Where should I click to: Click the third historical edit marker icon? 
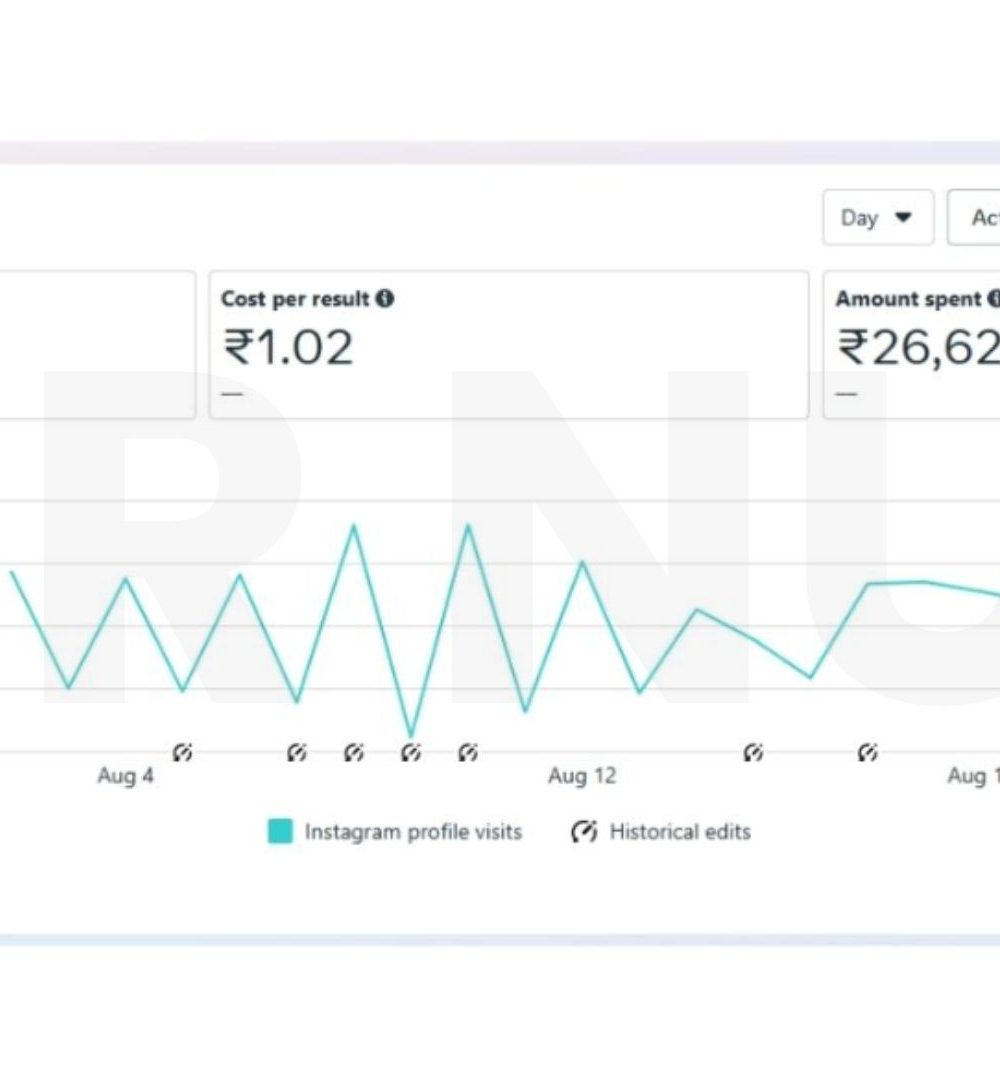tap(354, 753)
